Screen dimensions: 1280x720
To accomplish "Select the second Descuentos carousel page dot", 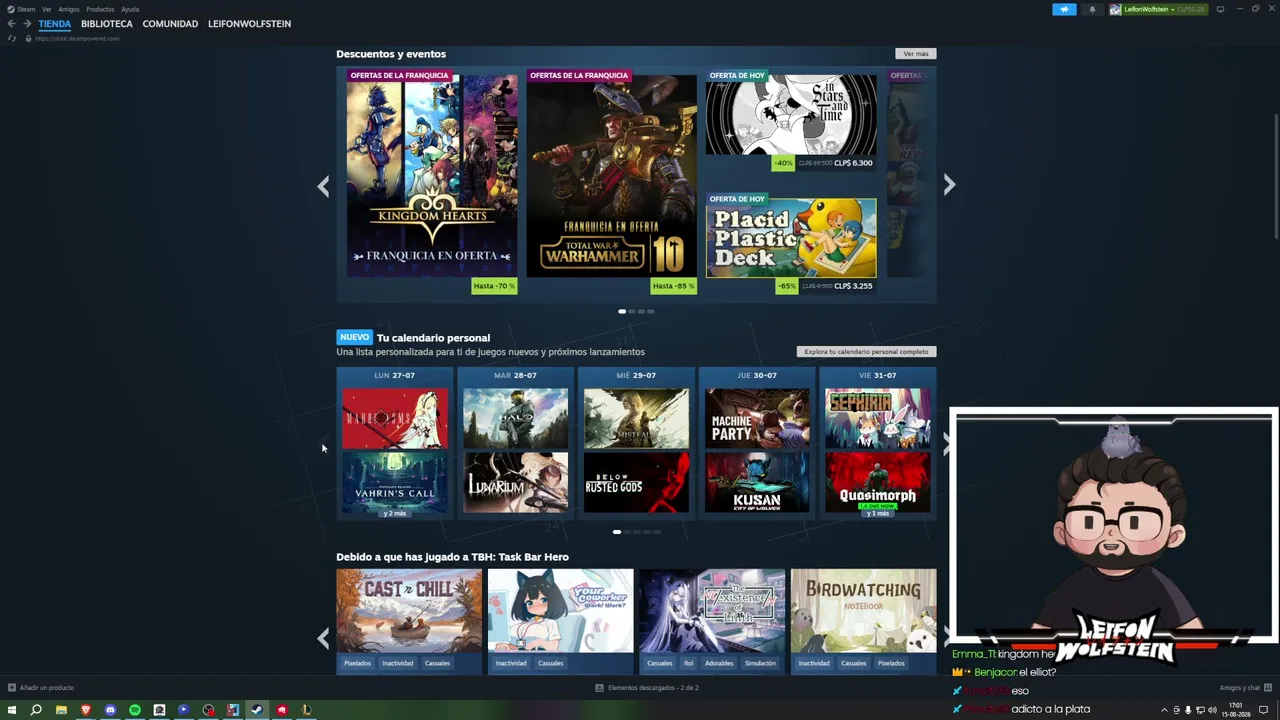I will (632, 311).
